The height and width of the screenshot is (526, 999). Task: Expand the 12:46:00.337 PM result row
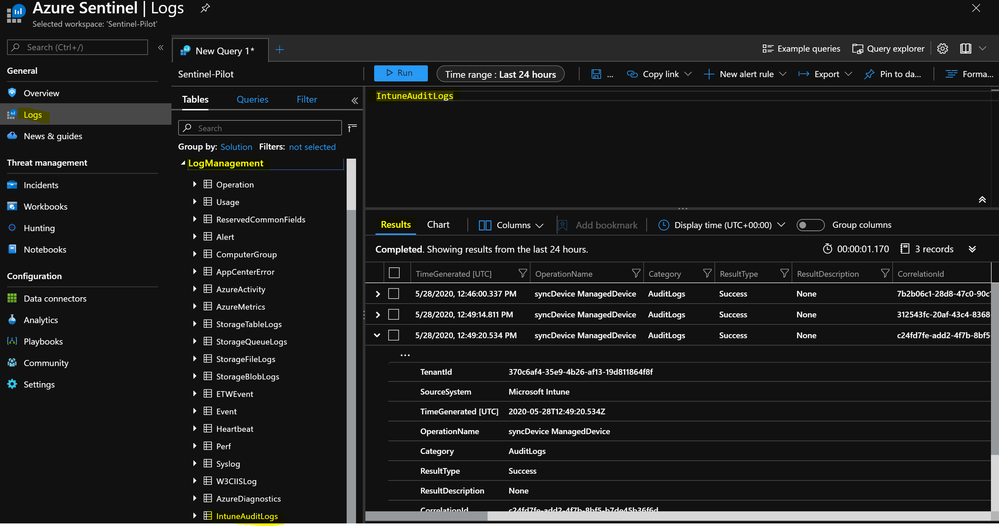377,294
